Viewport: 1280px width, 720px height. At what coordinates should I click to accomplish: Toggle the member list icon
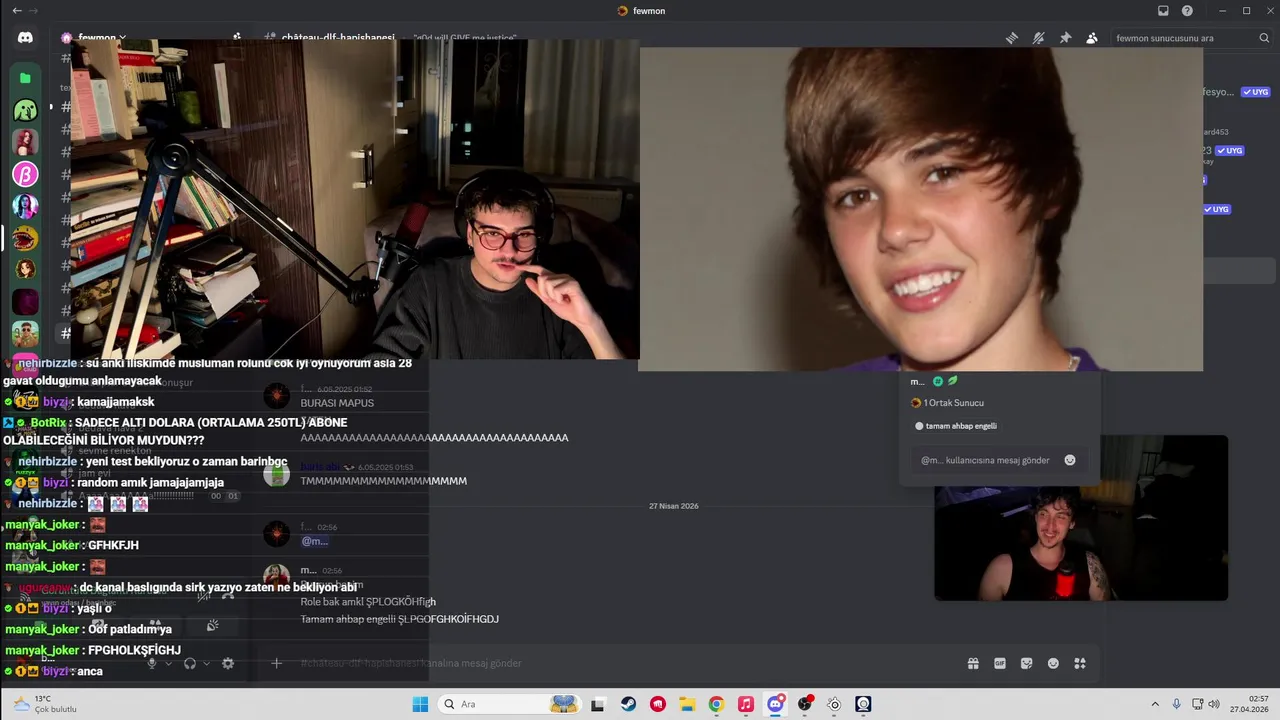click(x=1092, y=38)
